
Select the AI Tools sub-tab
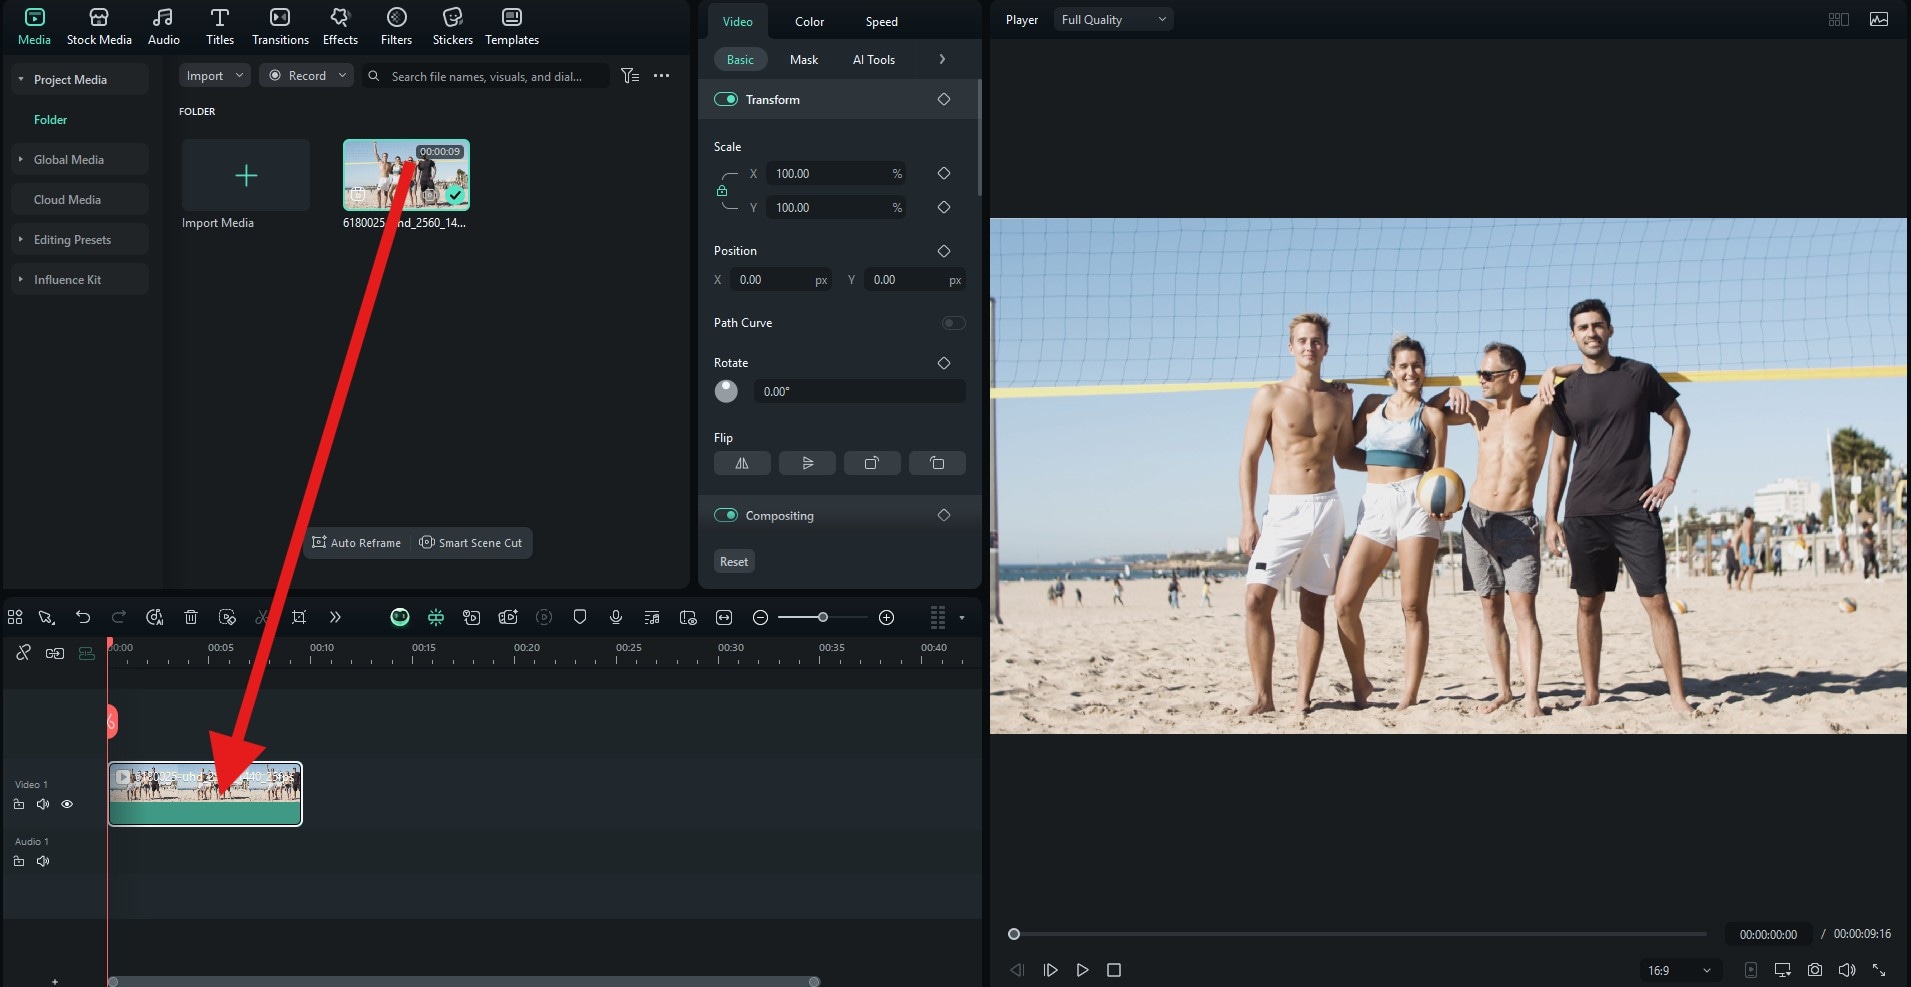pos(873,59)
